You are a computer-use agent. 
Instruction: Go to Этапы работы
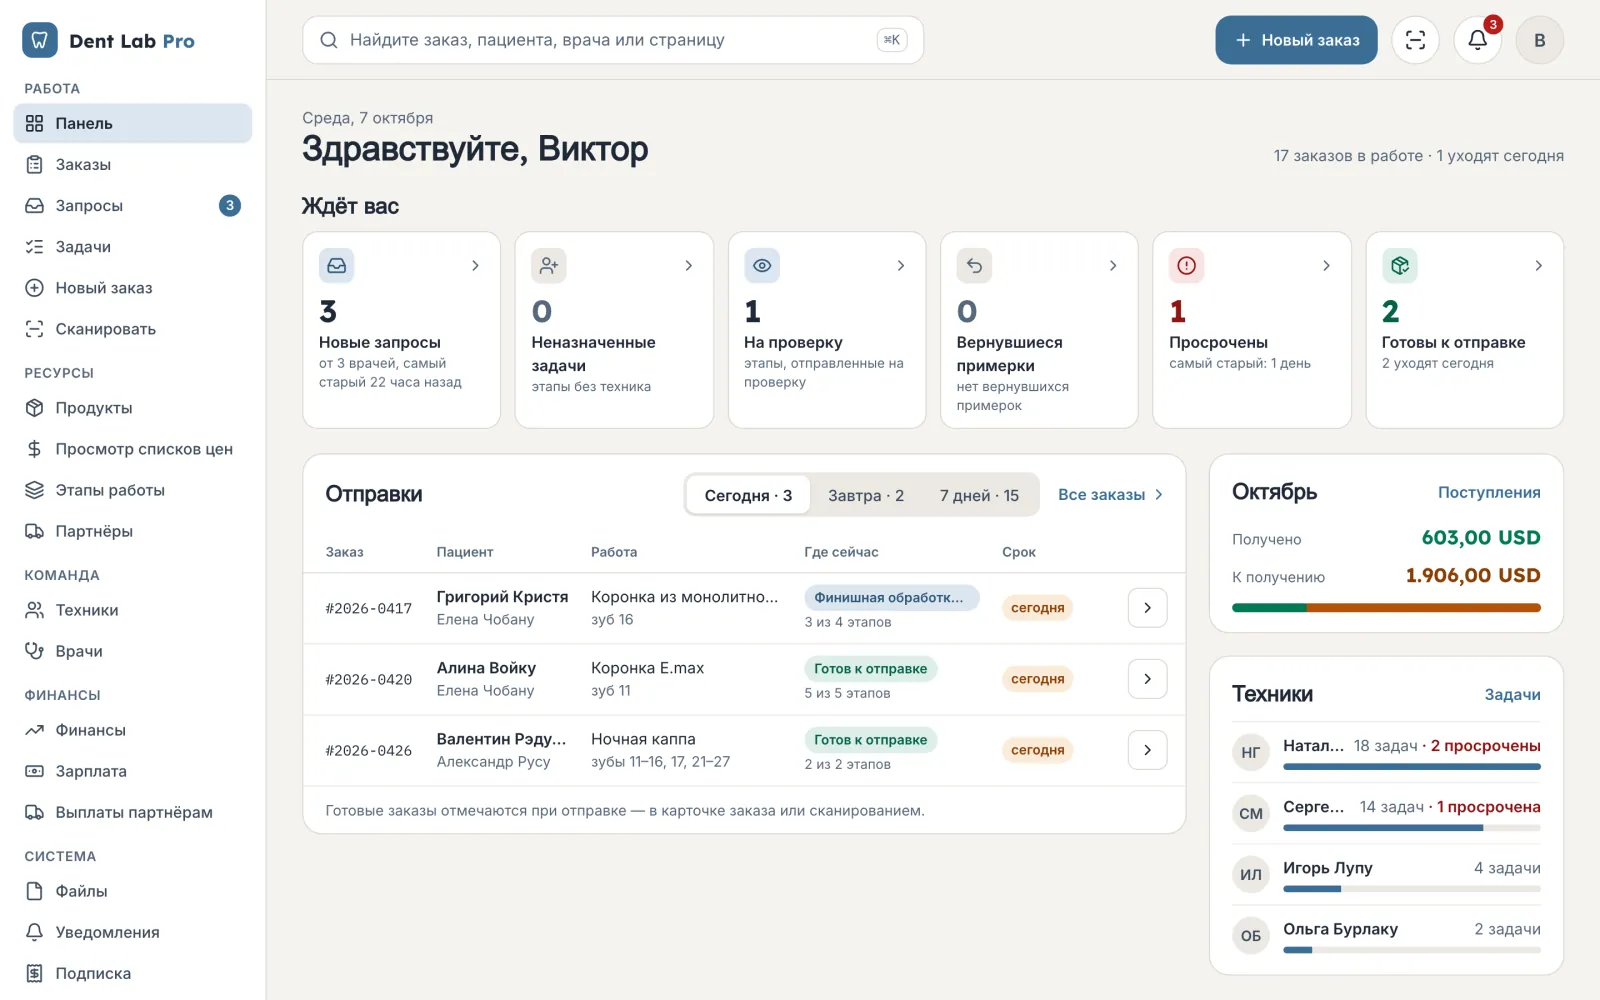(x=132, y=490)
